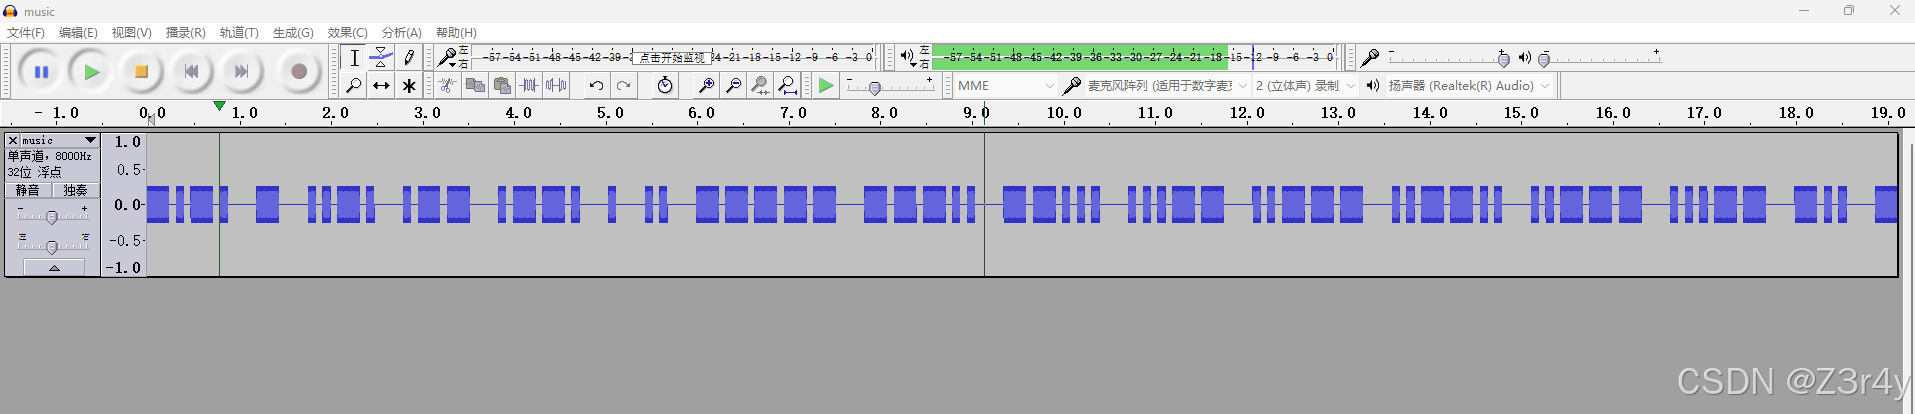Redo the last undone action
This screenshot has width=1915, height=414.
pos(623,86)
